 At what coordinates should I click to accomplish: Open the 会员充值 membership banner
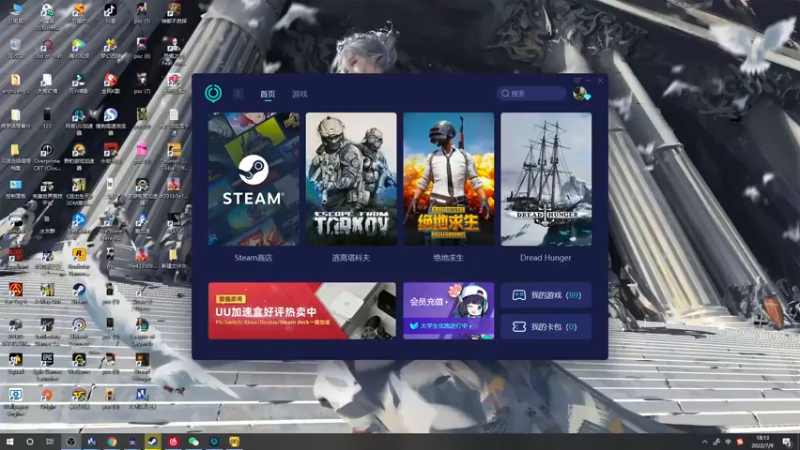(448, 311)
